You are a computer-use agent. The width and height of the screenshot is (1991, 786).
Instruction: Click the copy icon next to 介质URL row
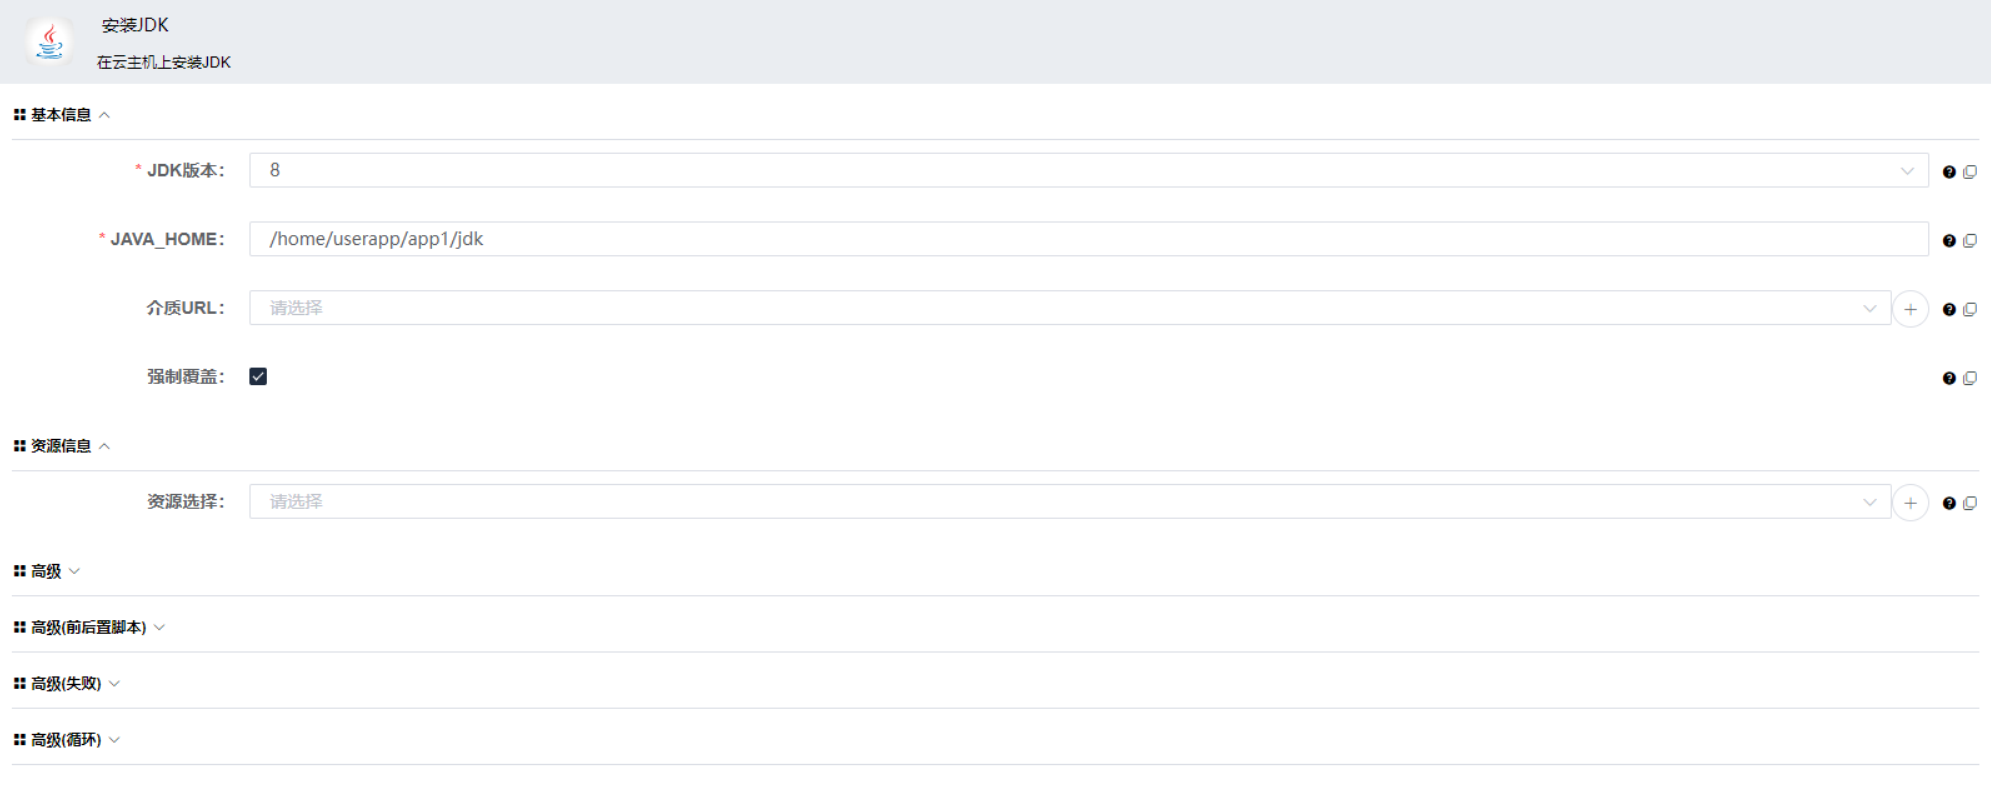pos(1970,309)
